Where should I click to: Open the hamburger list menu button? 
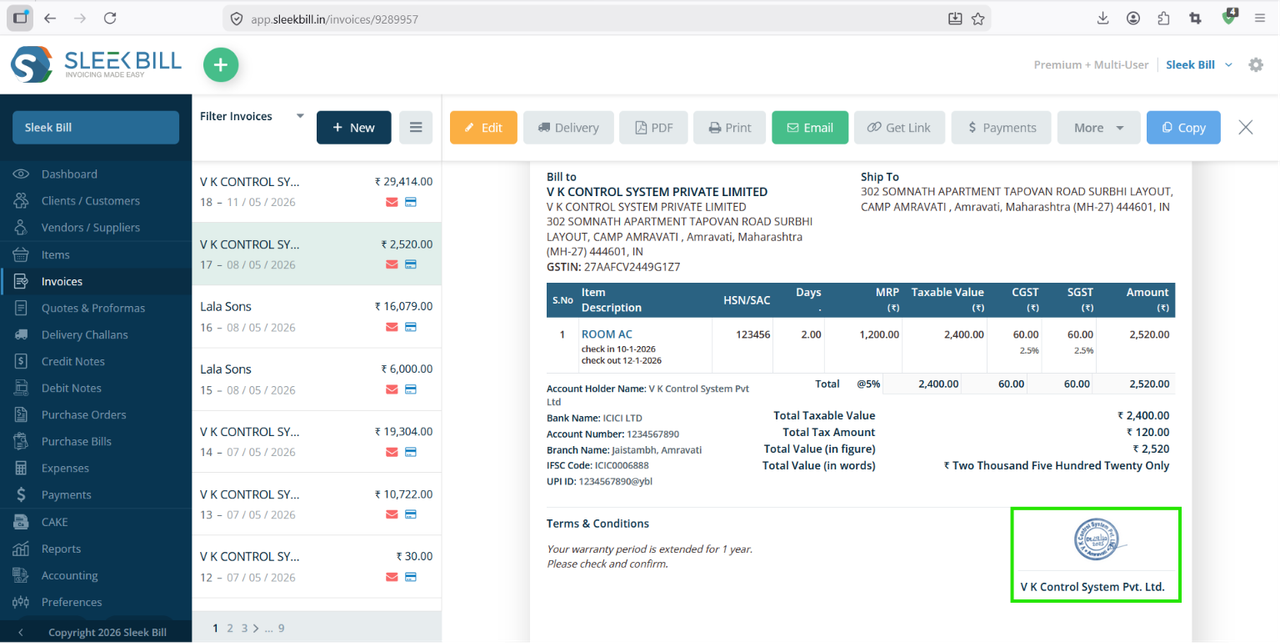(x=416, y=128)
